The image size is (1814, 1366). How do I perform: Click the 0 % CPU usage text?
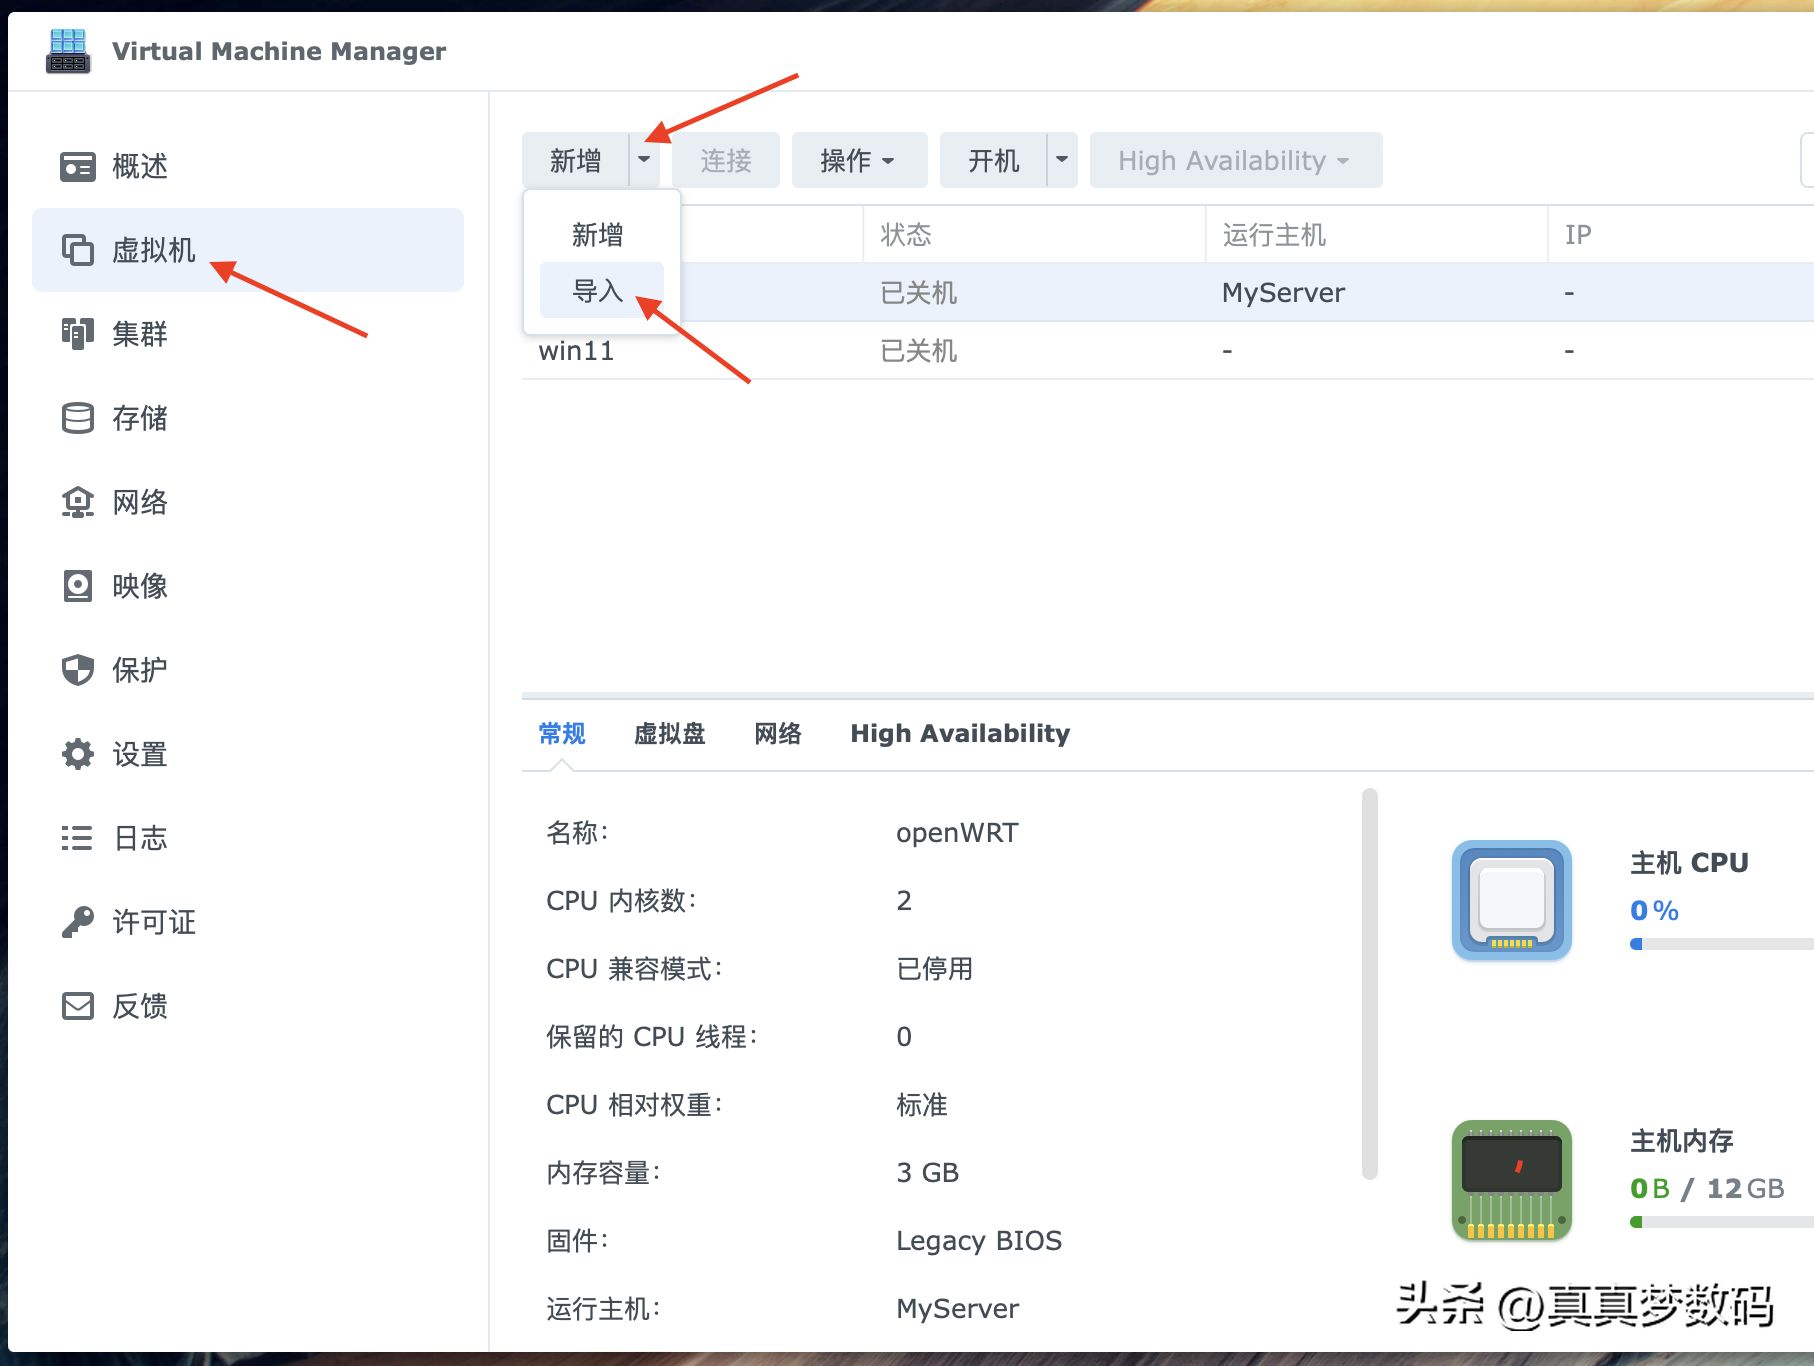tap(1655, 911)
